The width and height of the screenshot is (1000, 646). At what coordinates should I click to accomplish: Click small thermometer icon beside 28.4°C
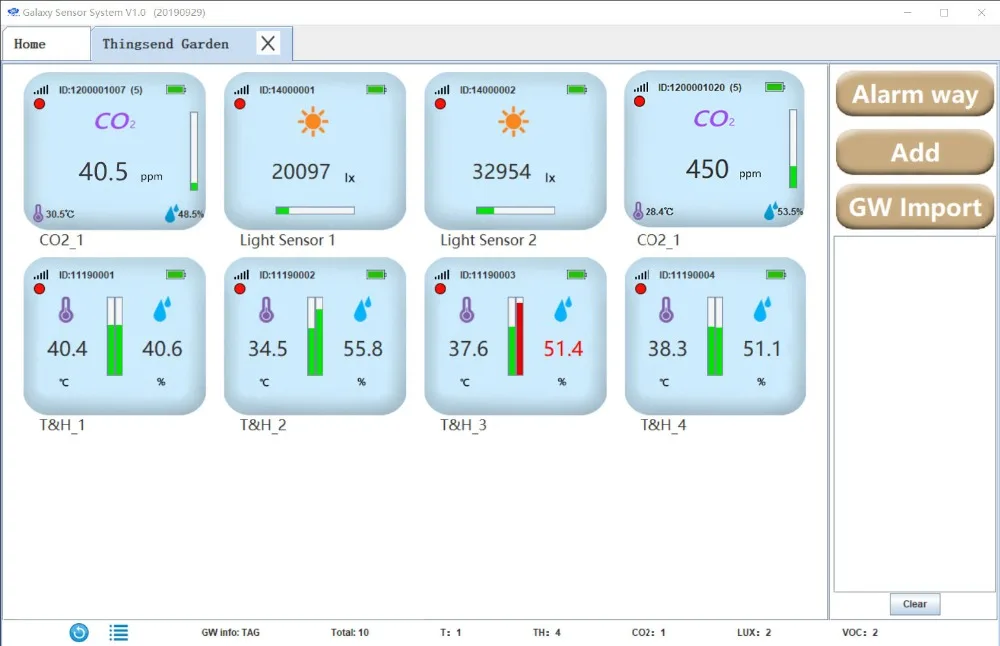click(x=638, y=210)
